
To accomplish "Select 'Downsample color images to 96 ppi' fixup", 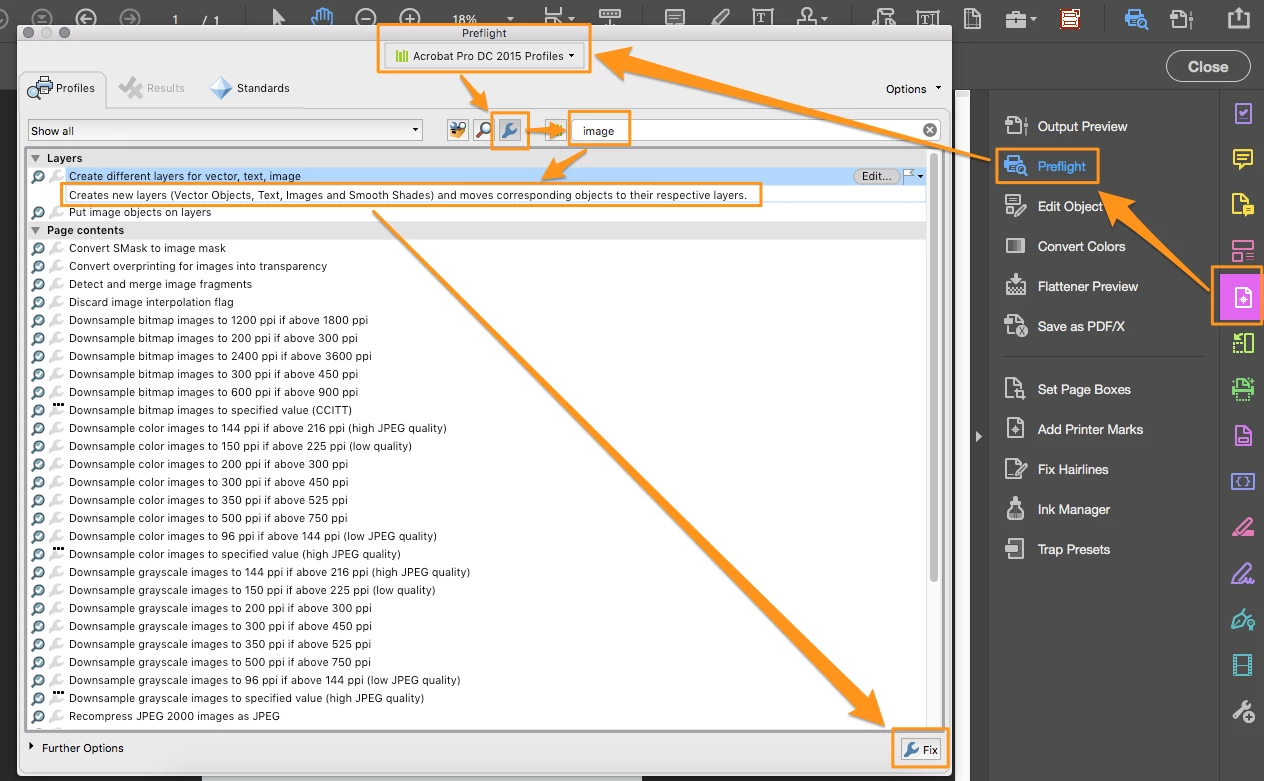I will (252, 536).
